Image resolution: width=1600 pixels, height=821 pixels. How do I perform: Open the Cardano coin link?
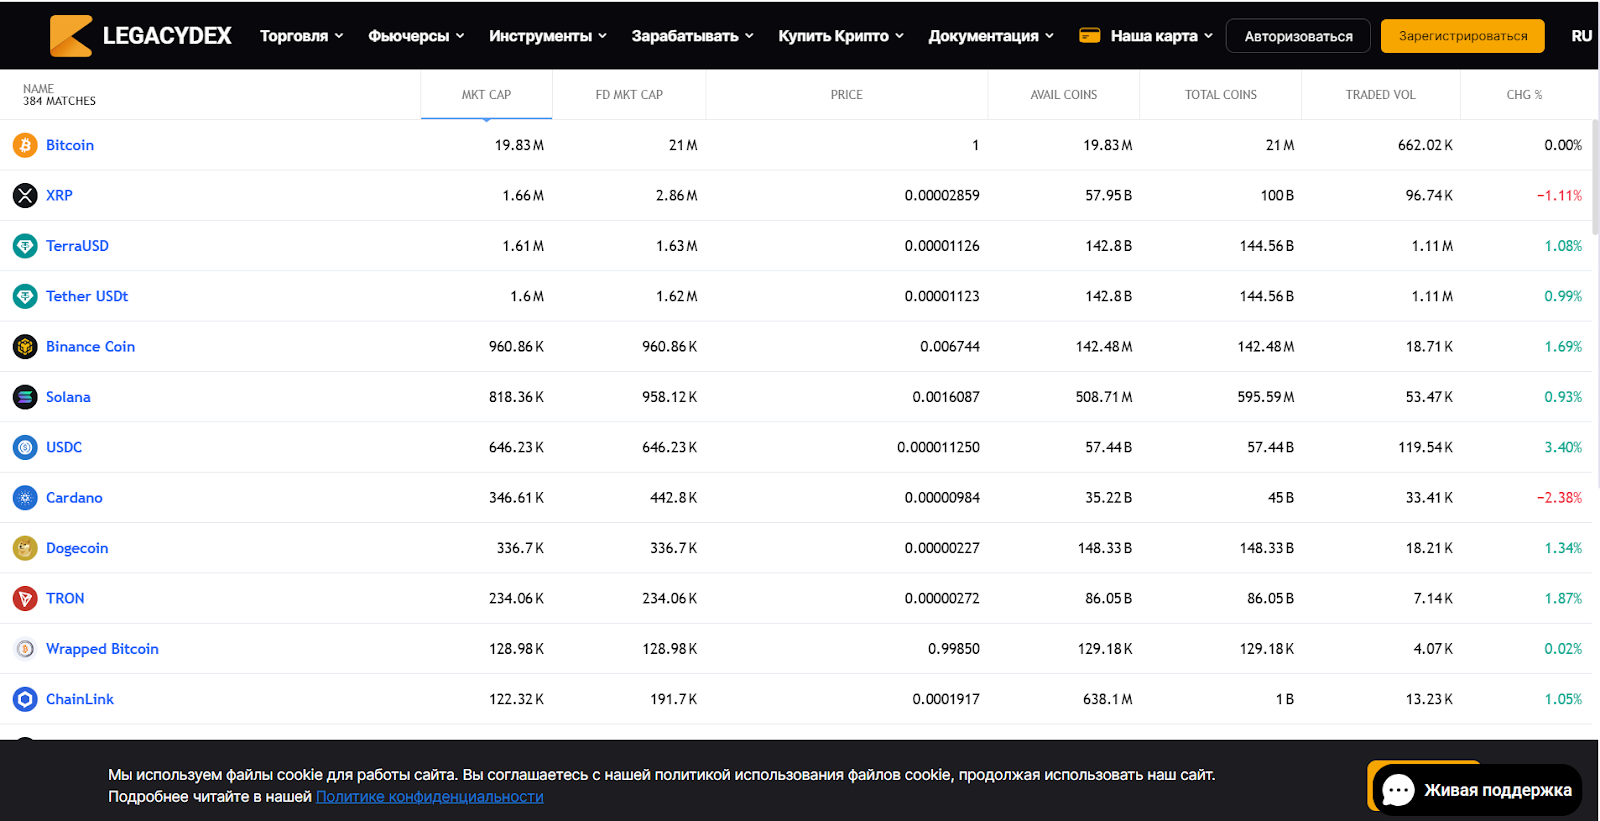74,498
